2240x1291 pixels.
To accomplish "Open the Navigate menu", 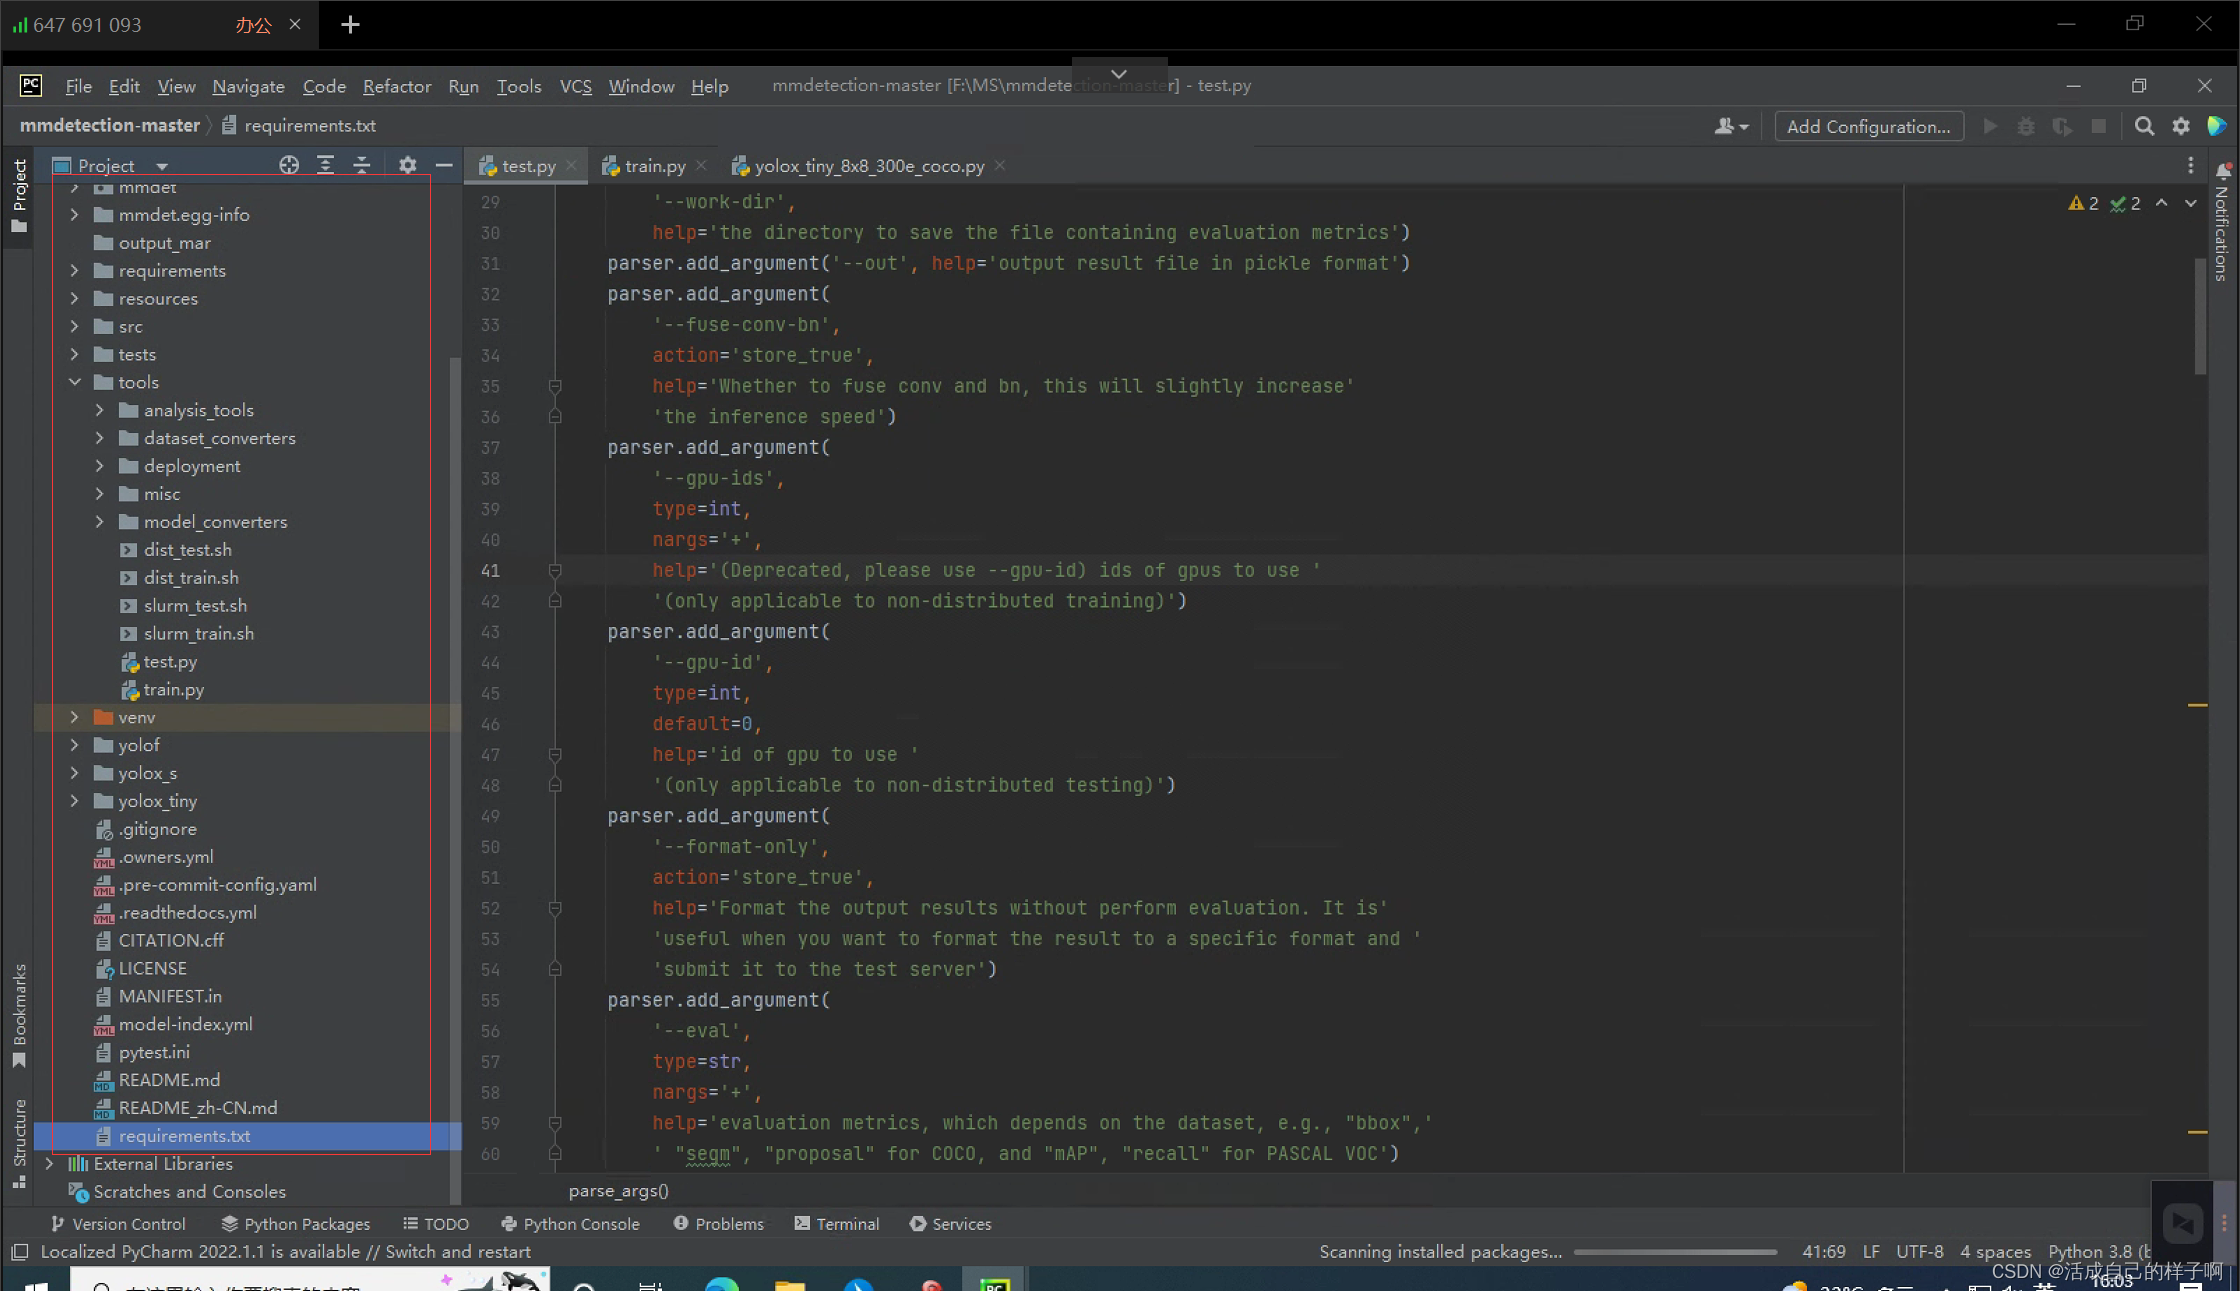I will 248,85.
